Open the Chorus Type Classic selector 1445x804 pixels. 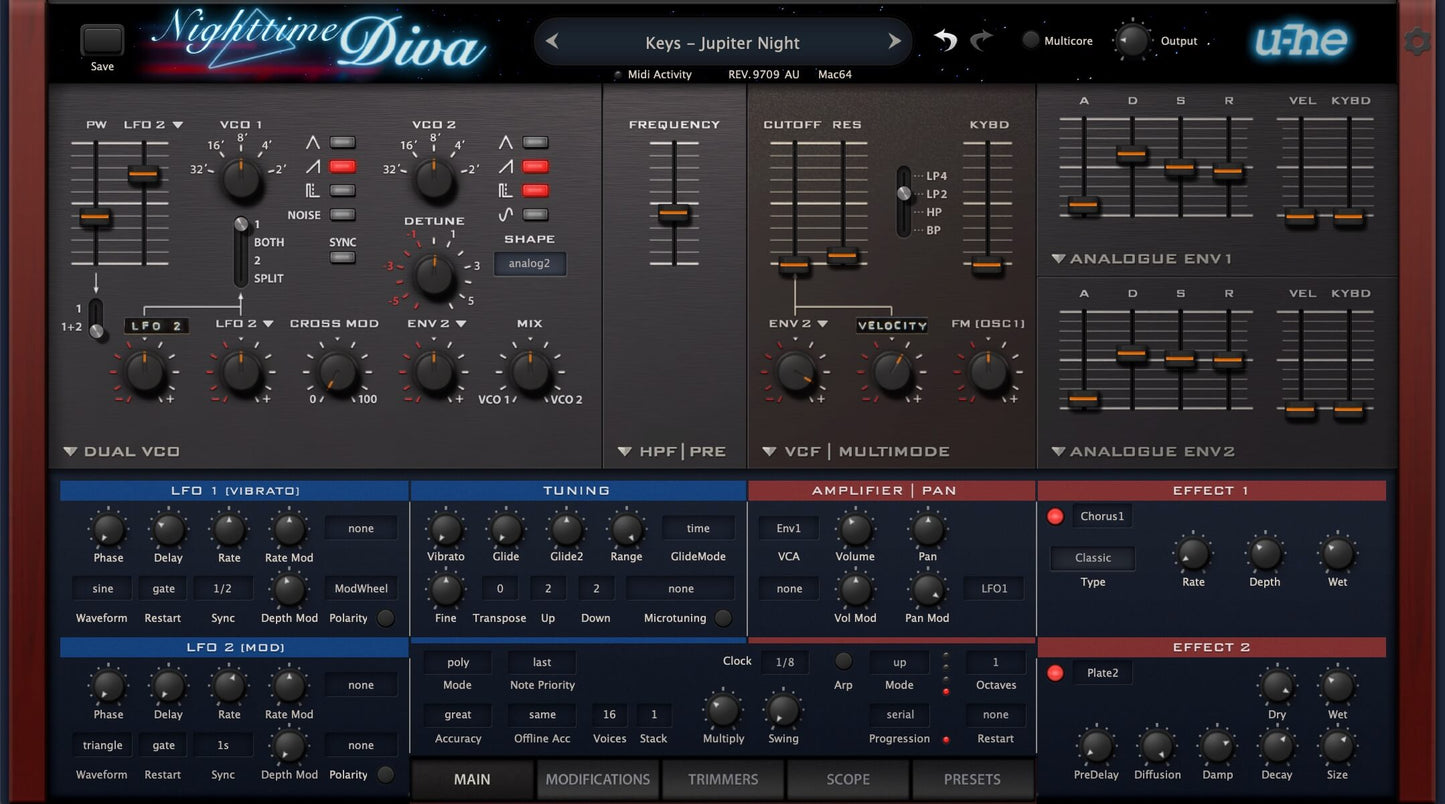[1093, 558]
